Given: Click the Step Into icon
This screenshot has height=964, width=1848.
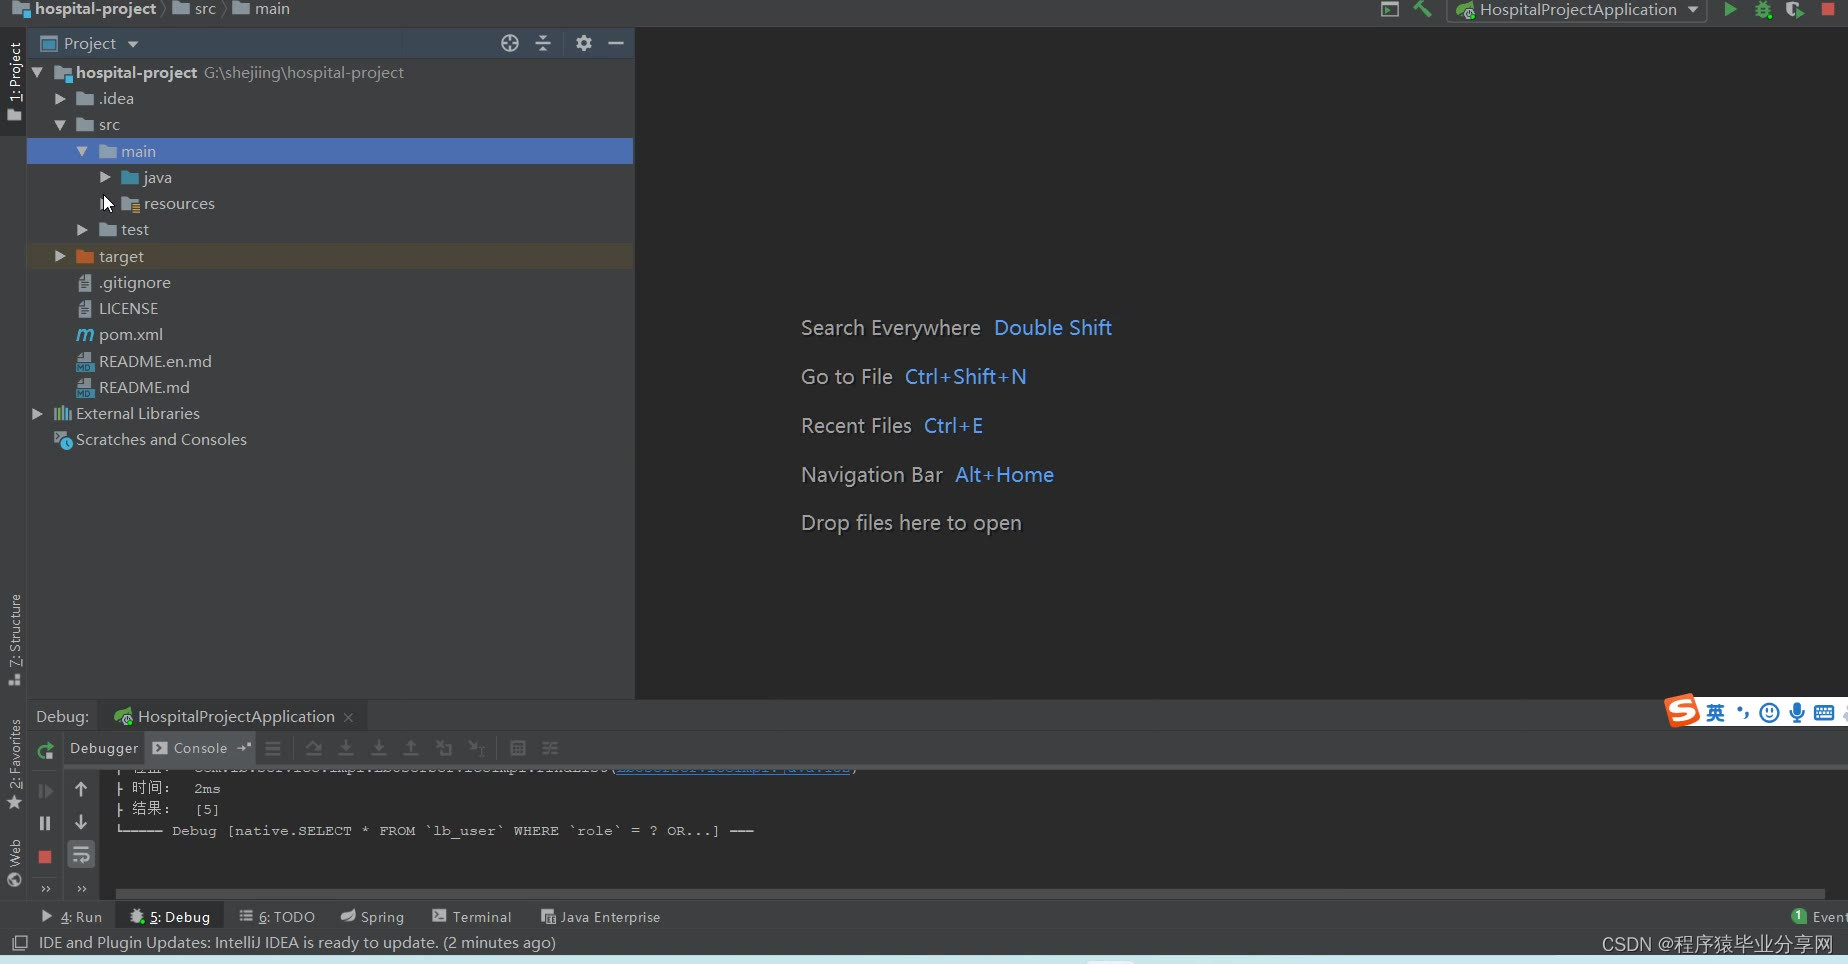Looking at the screenshot, I should click(346, 748).
